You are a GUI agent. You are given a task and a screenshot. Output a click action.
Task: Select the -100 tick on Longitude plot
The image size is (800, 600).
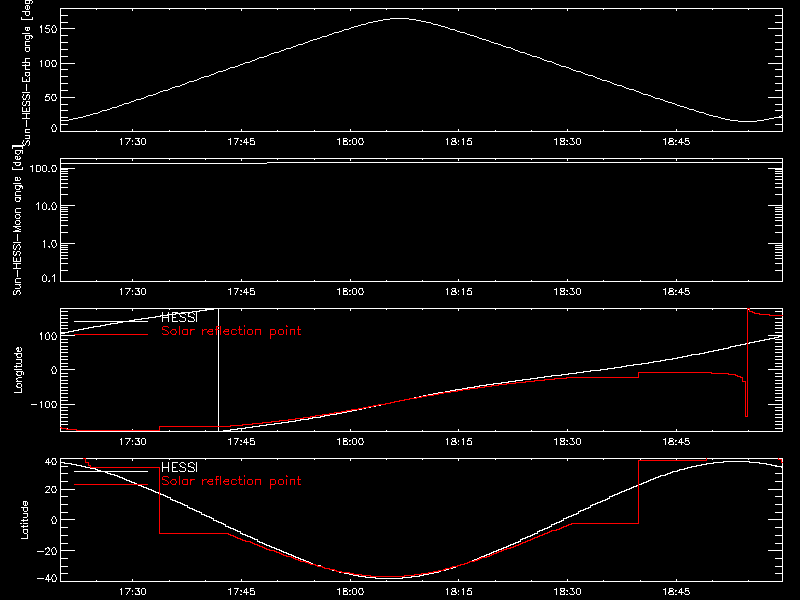pyautogui.click(x=44, y=404)
